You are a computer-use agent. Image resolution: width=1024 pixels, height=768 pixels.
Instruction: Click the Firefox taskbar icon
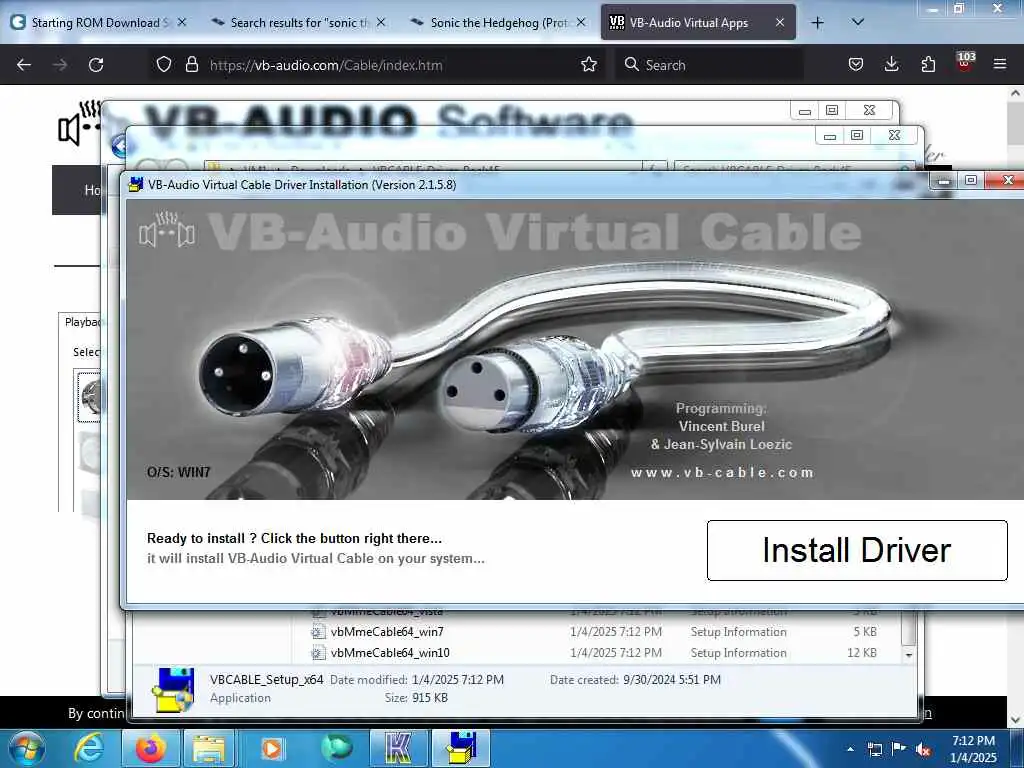151,748
